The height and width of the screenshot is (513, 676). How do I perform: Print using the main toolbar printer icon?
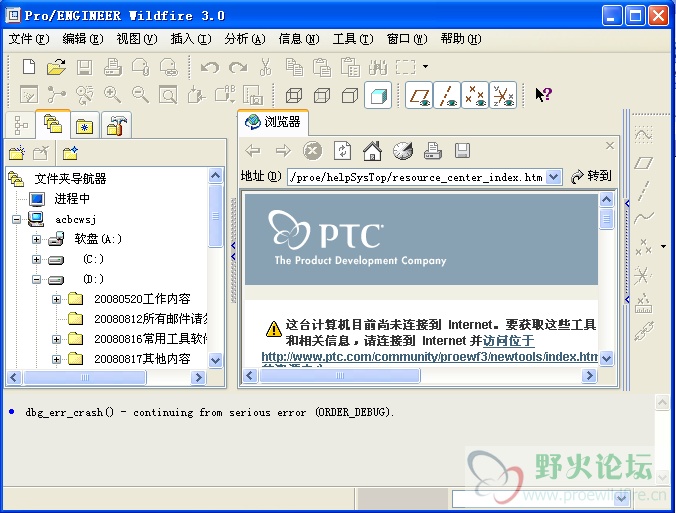(x=113, y=67)
